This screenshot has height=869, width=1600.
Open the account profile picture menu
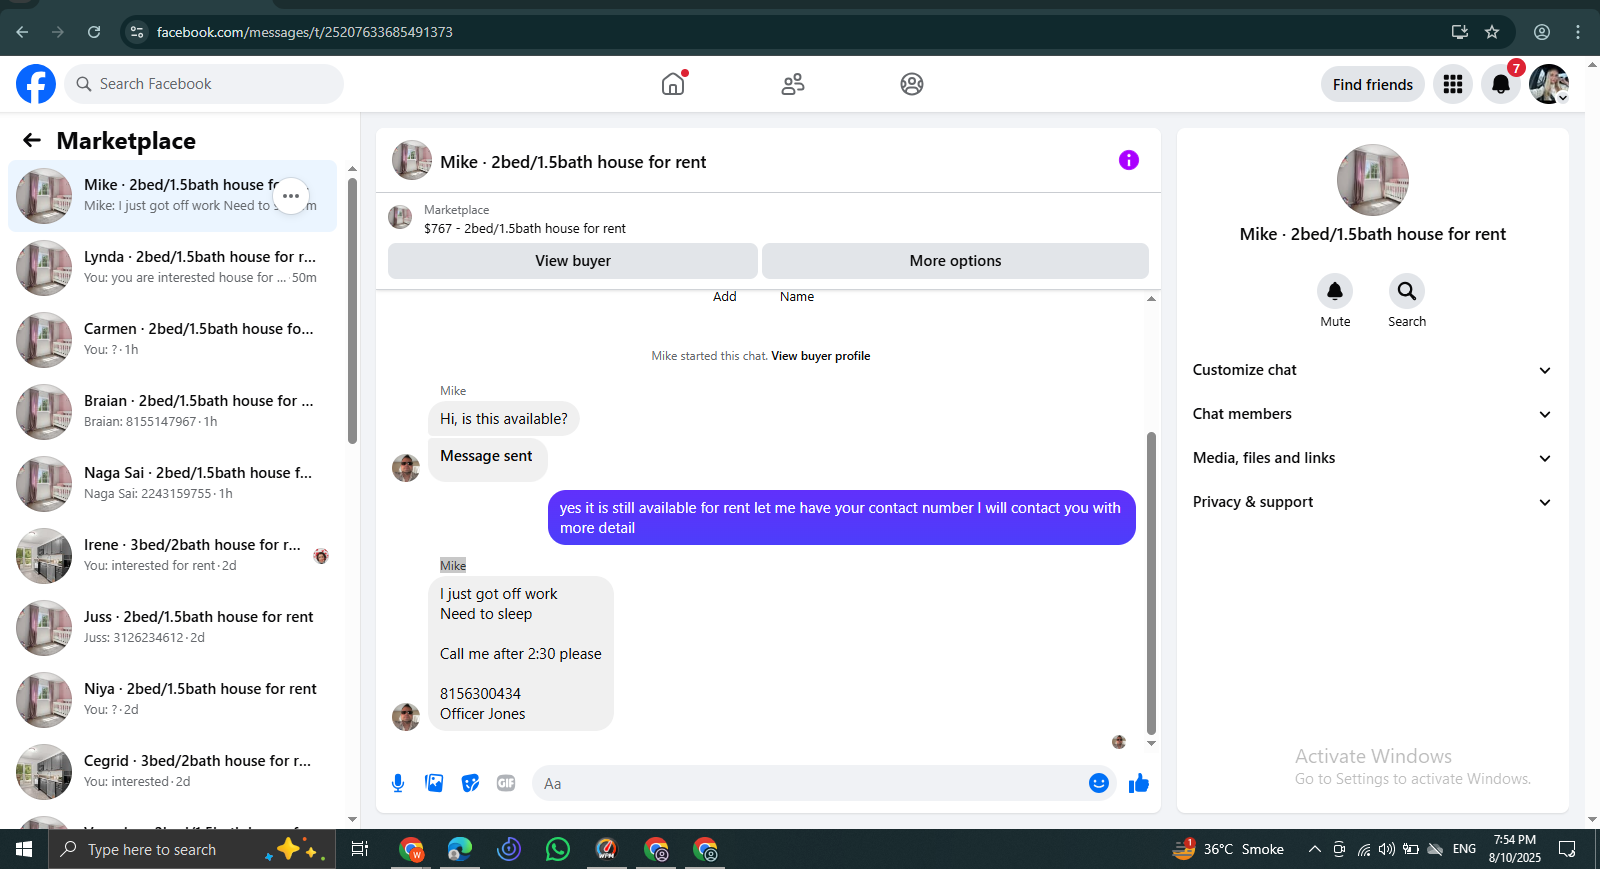point(1549,84)
